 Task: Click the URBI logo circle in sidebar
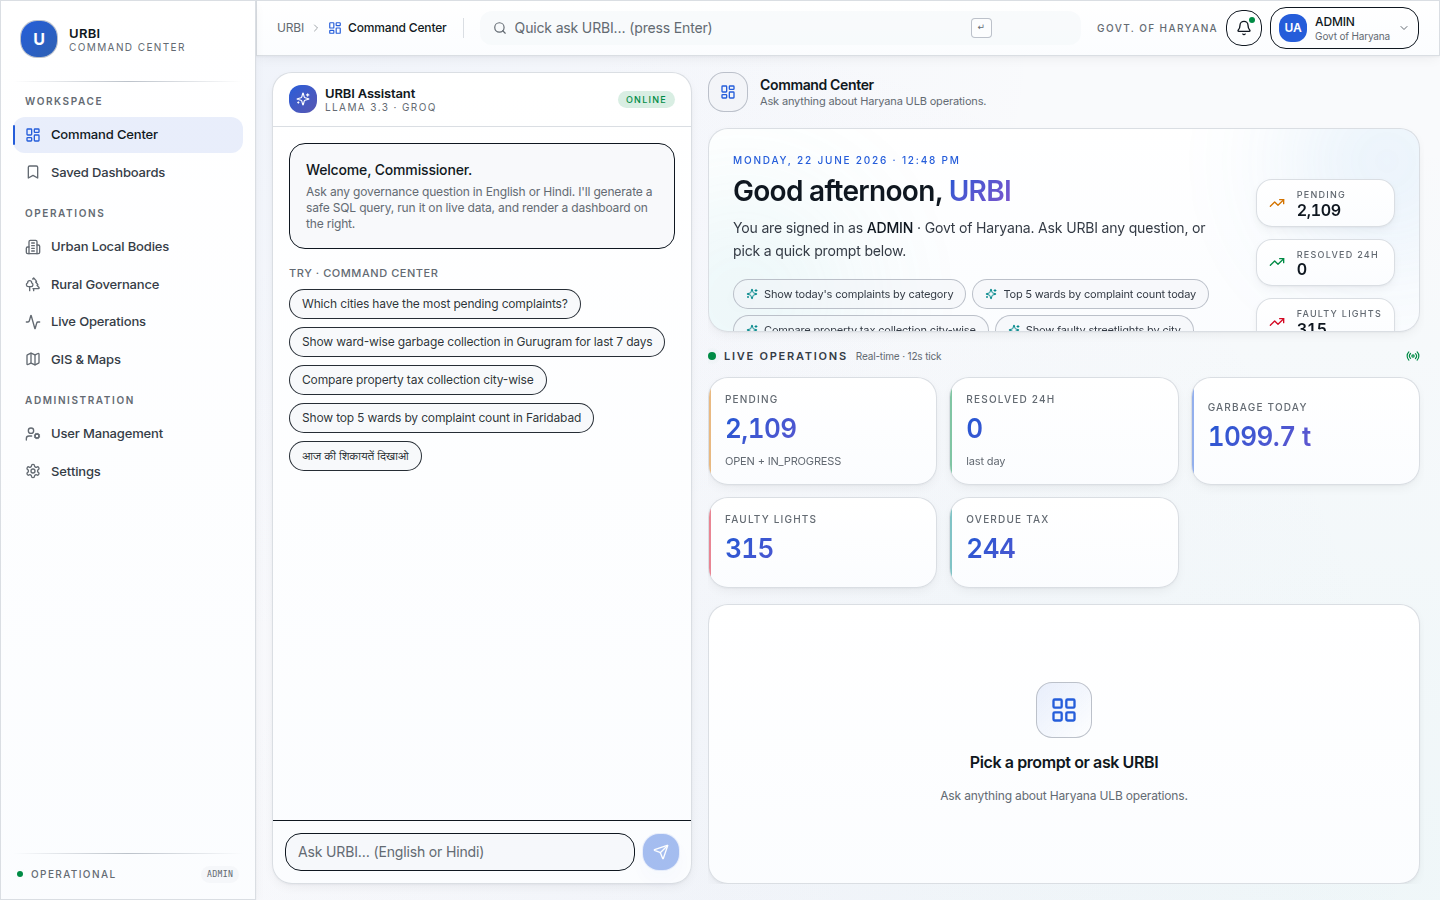(39, 39)
